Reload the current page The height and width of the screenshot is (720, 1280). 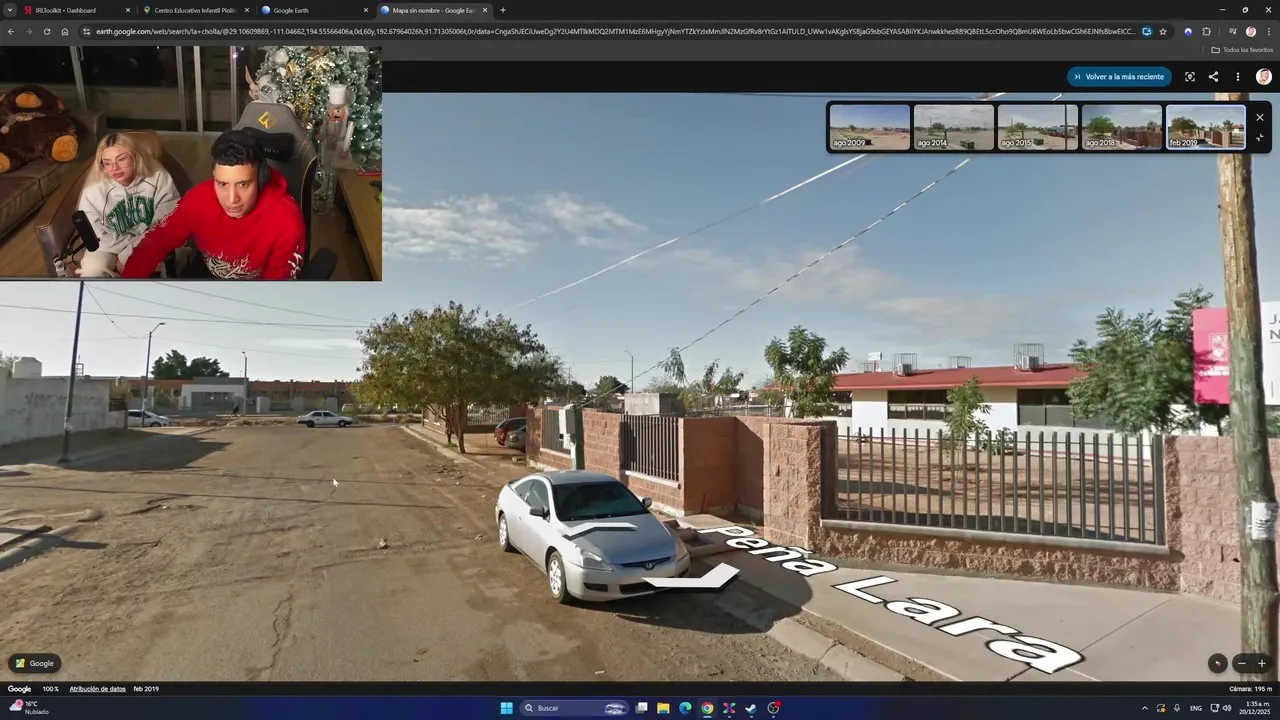(x=46, y=31)
